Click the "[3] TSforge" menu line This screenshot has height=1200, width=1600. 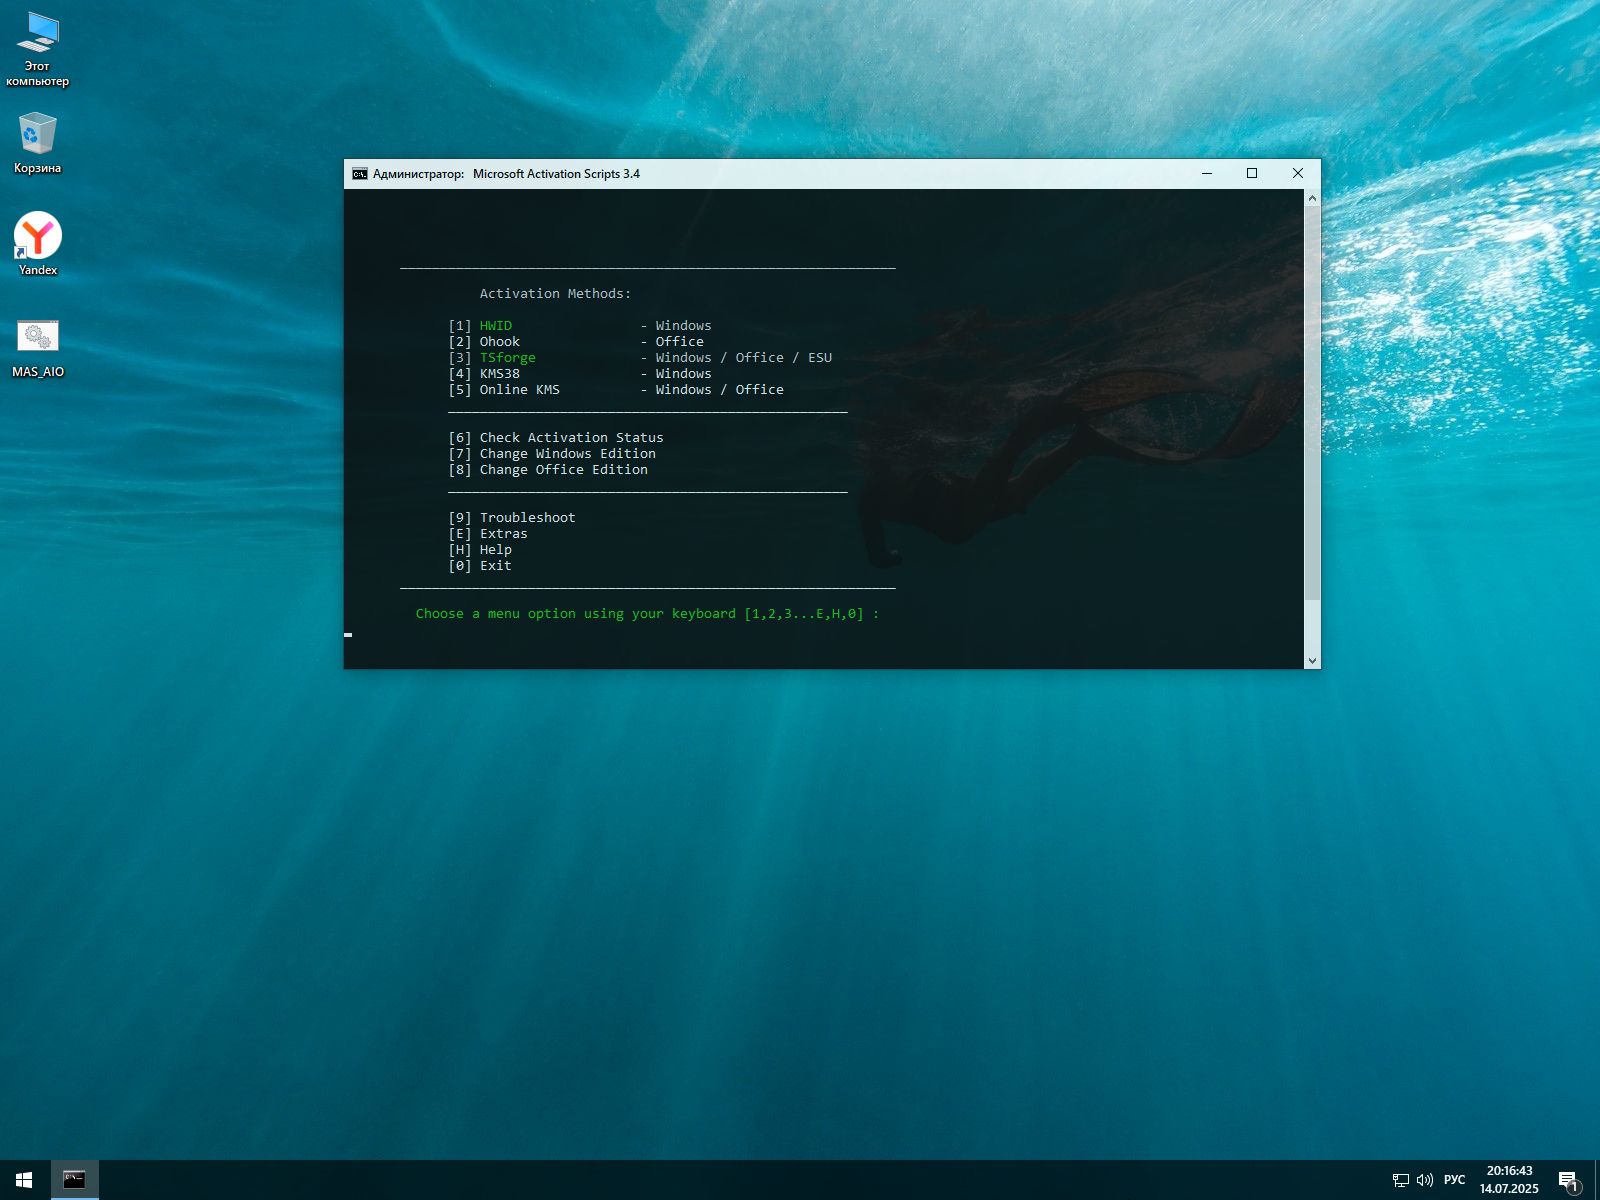click(x=640, y=358)
